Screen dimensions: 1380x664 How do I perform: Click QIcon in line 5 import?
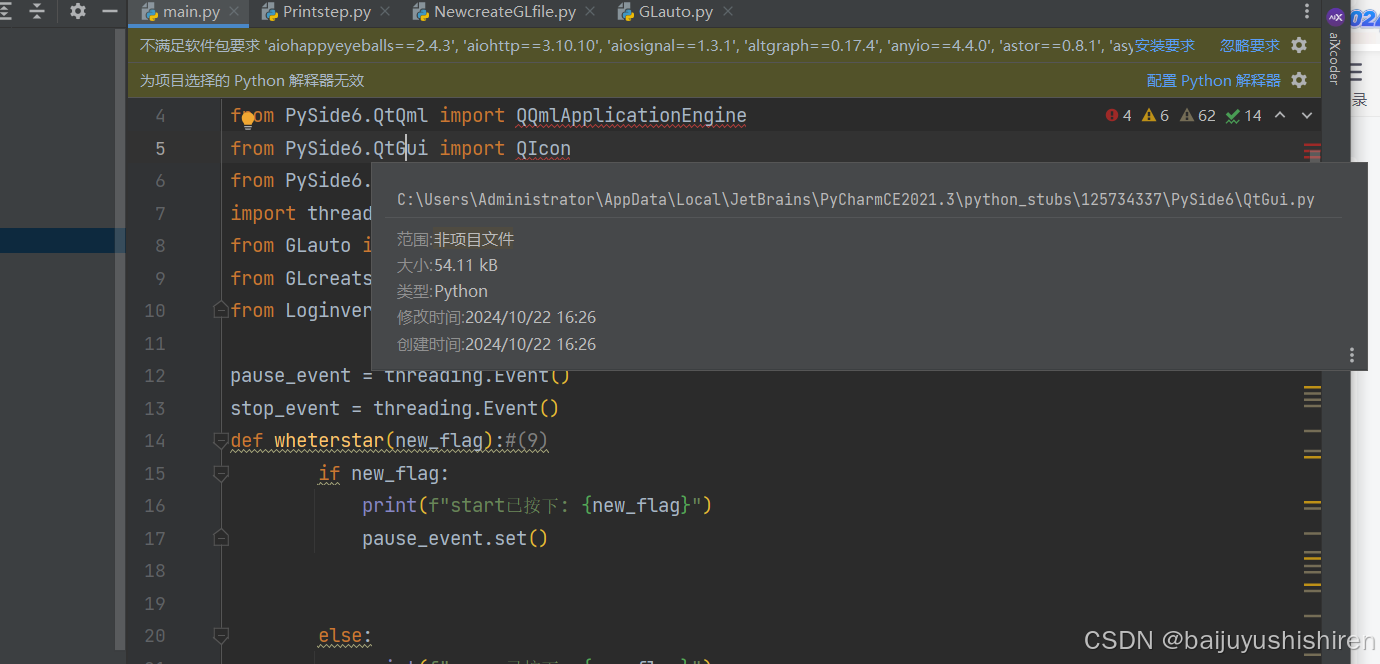click(x=543, y=148)
